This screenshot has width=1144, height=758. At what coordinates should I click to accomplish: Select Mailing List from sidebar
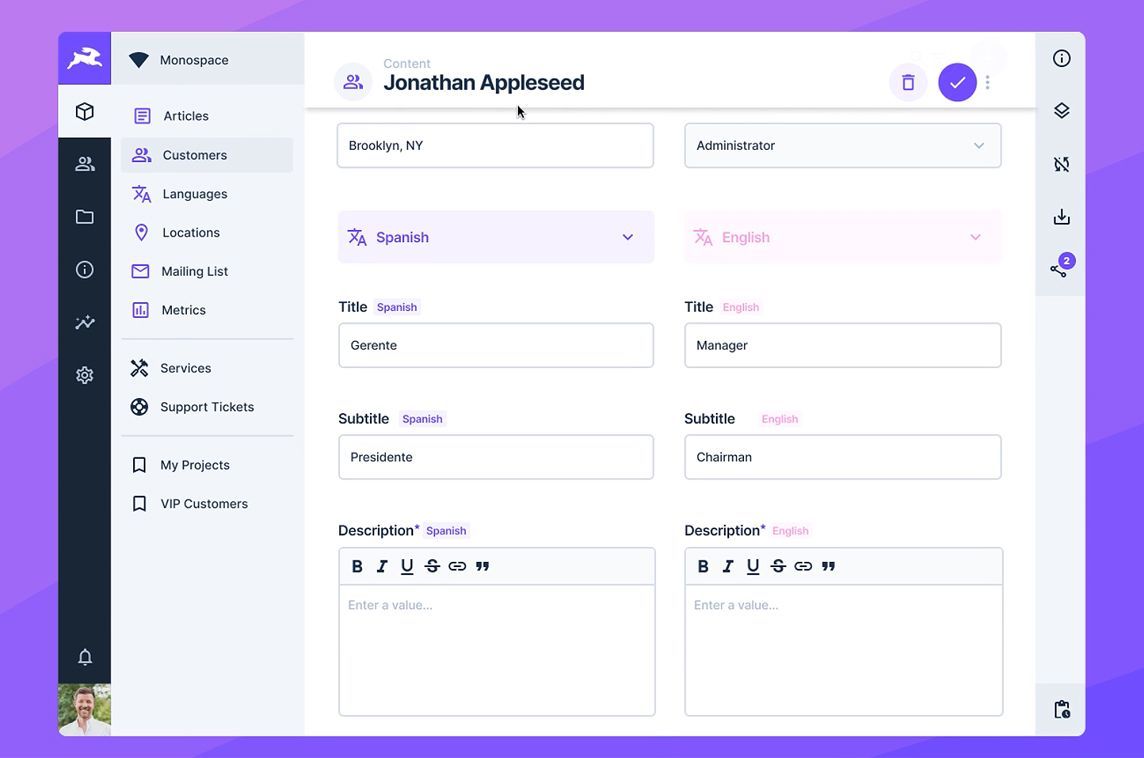194,271
